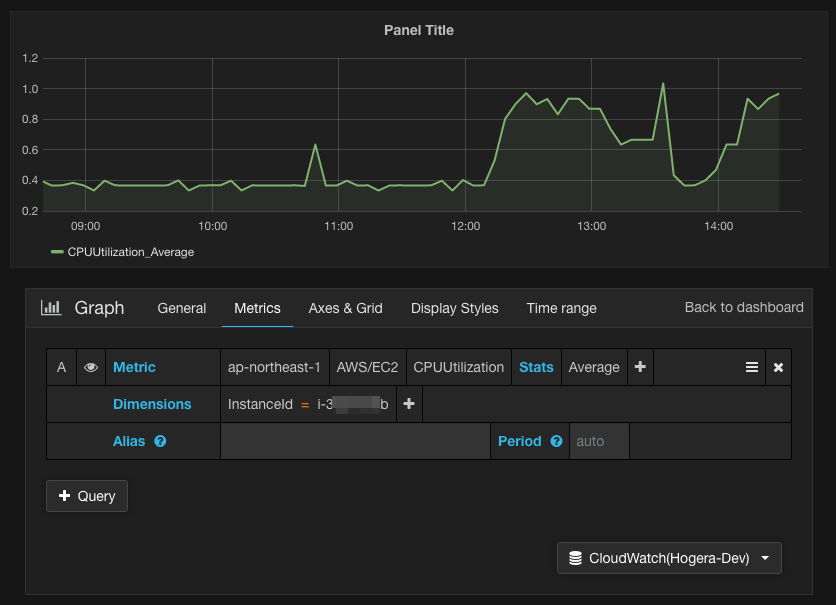Change the Average statistic selection

click(x=594, y=367)
